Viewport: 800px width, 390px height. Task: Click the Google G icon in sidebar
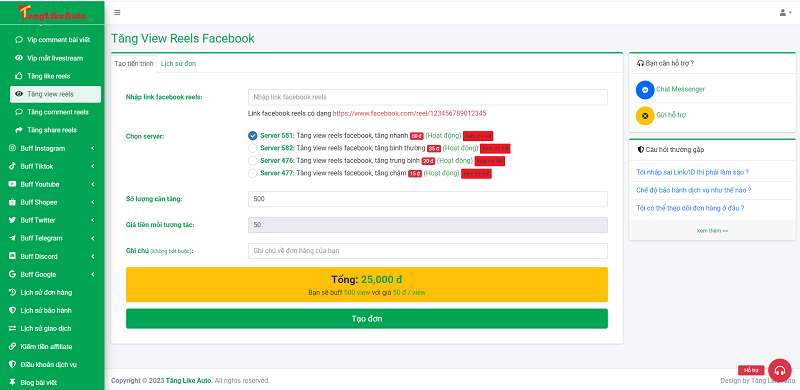[x=12, y=274]
